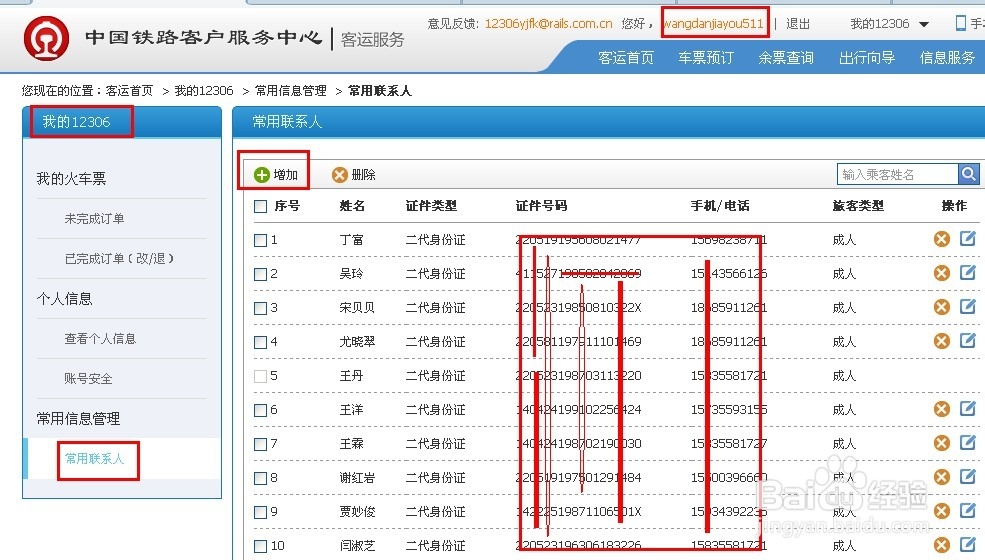Delete contact 贾妙俊 with the X icon
985x560 pixels.
pos(942,511)
